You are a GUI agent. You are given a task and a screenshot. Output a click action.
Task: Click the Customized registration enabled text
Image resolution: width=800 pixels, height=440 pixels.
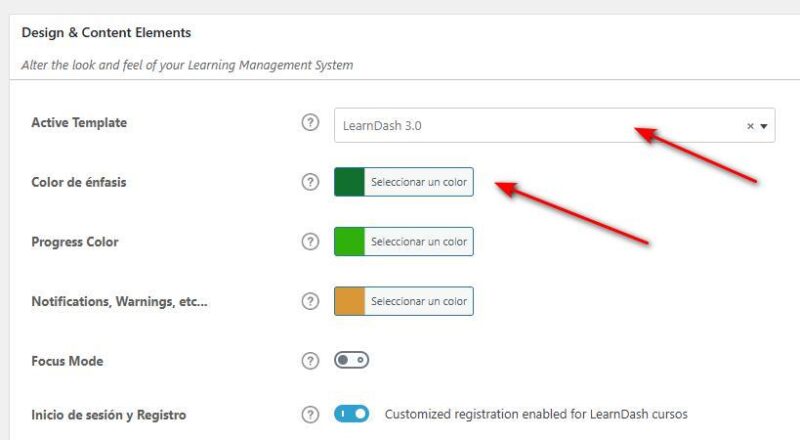pos(536,414)
